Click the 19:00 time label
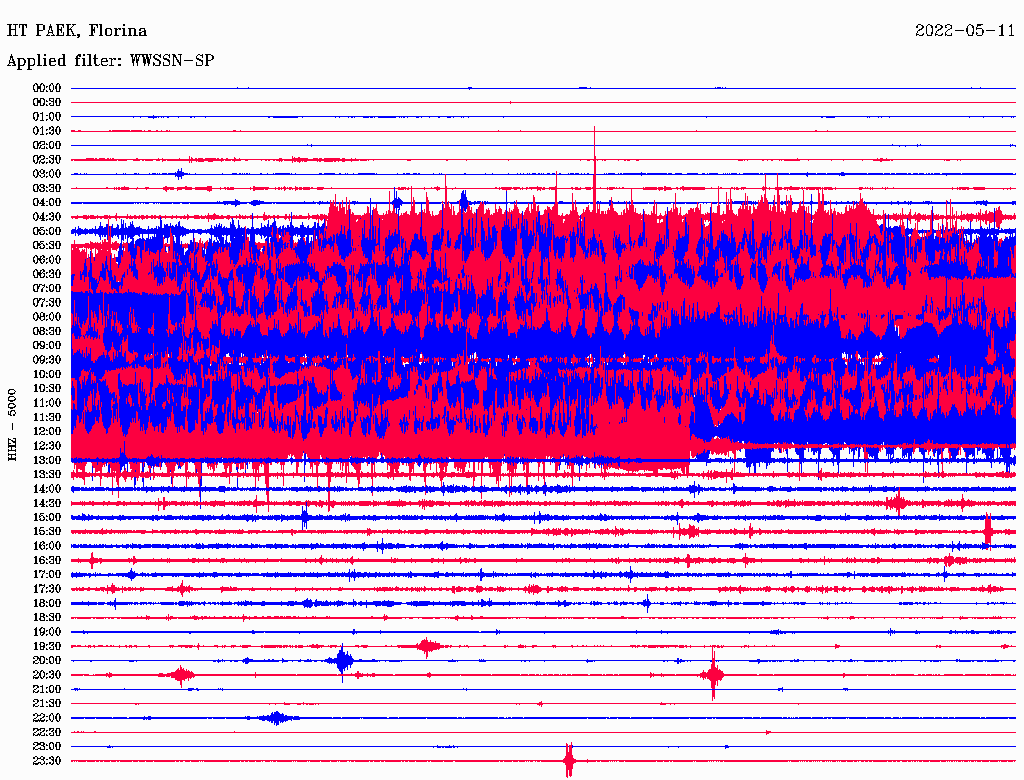 47,632
